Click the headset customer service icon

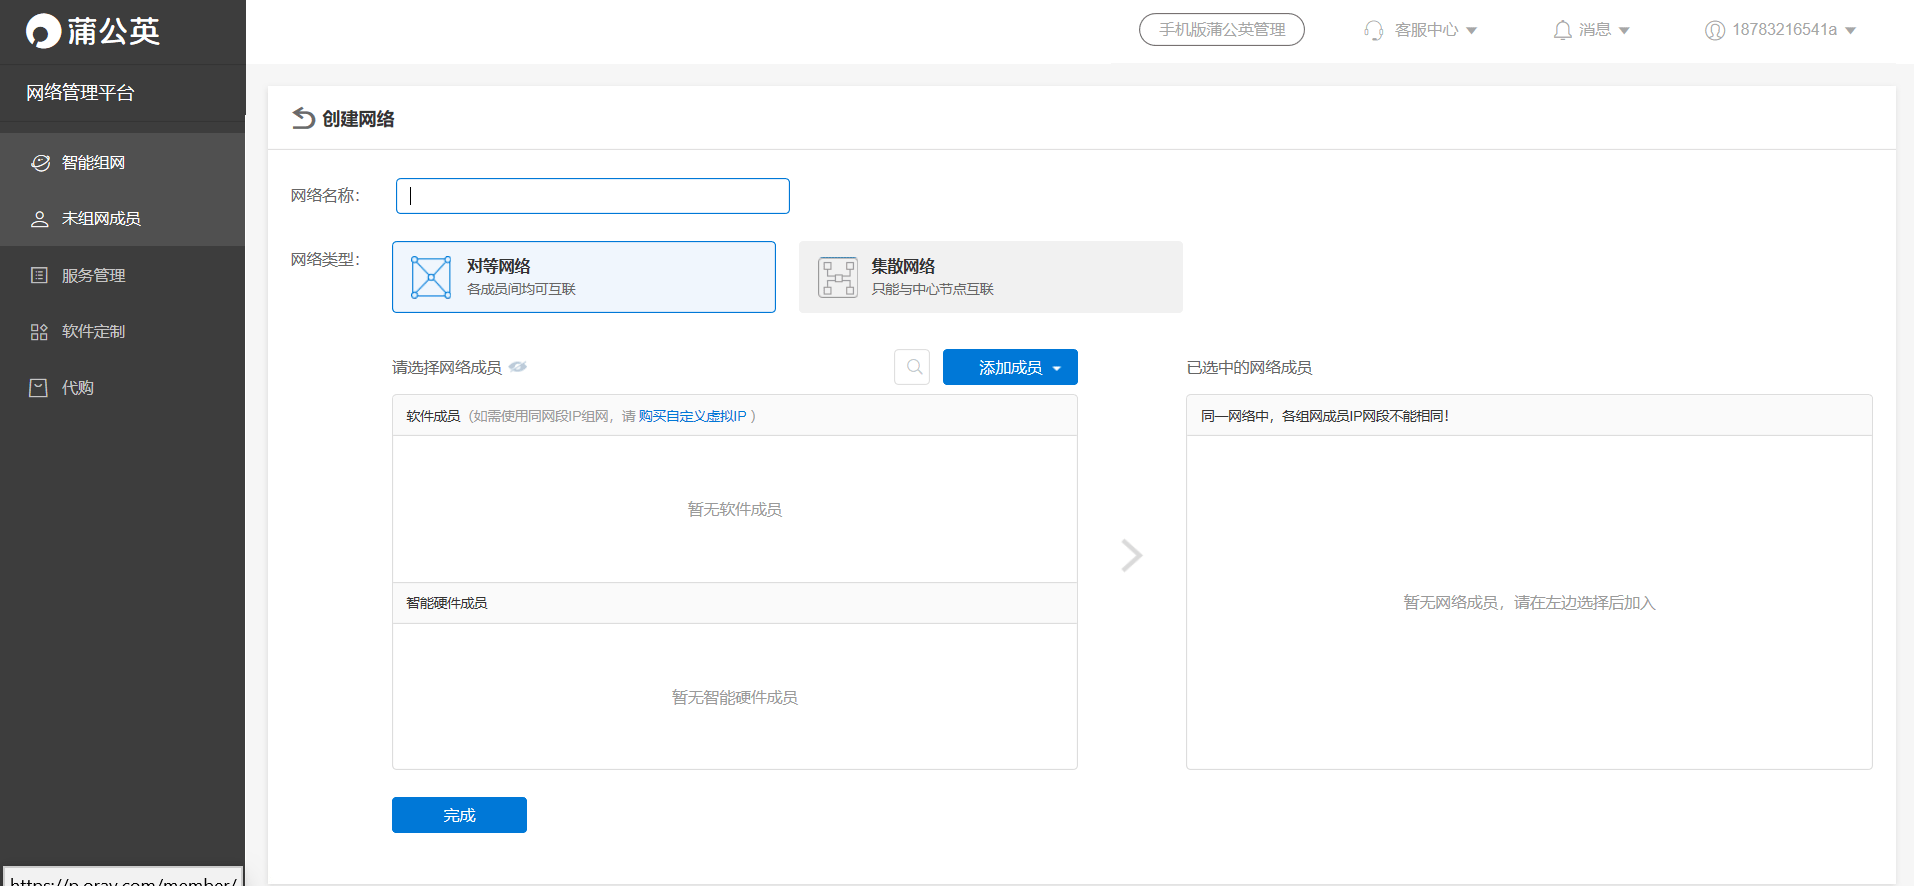click(1374, 30)
